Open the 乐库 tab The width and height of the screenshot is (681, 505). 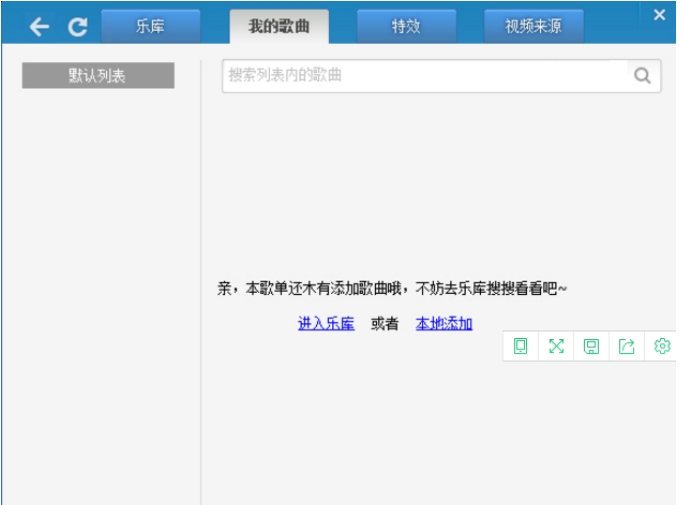point(150,26)
